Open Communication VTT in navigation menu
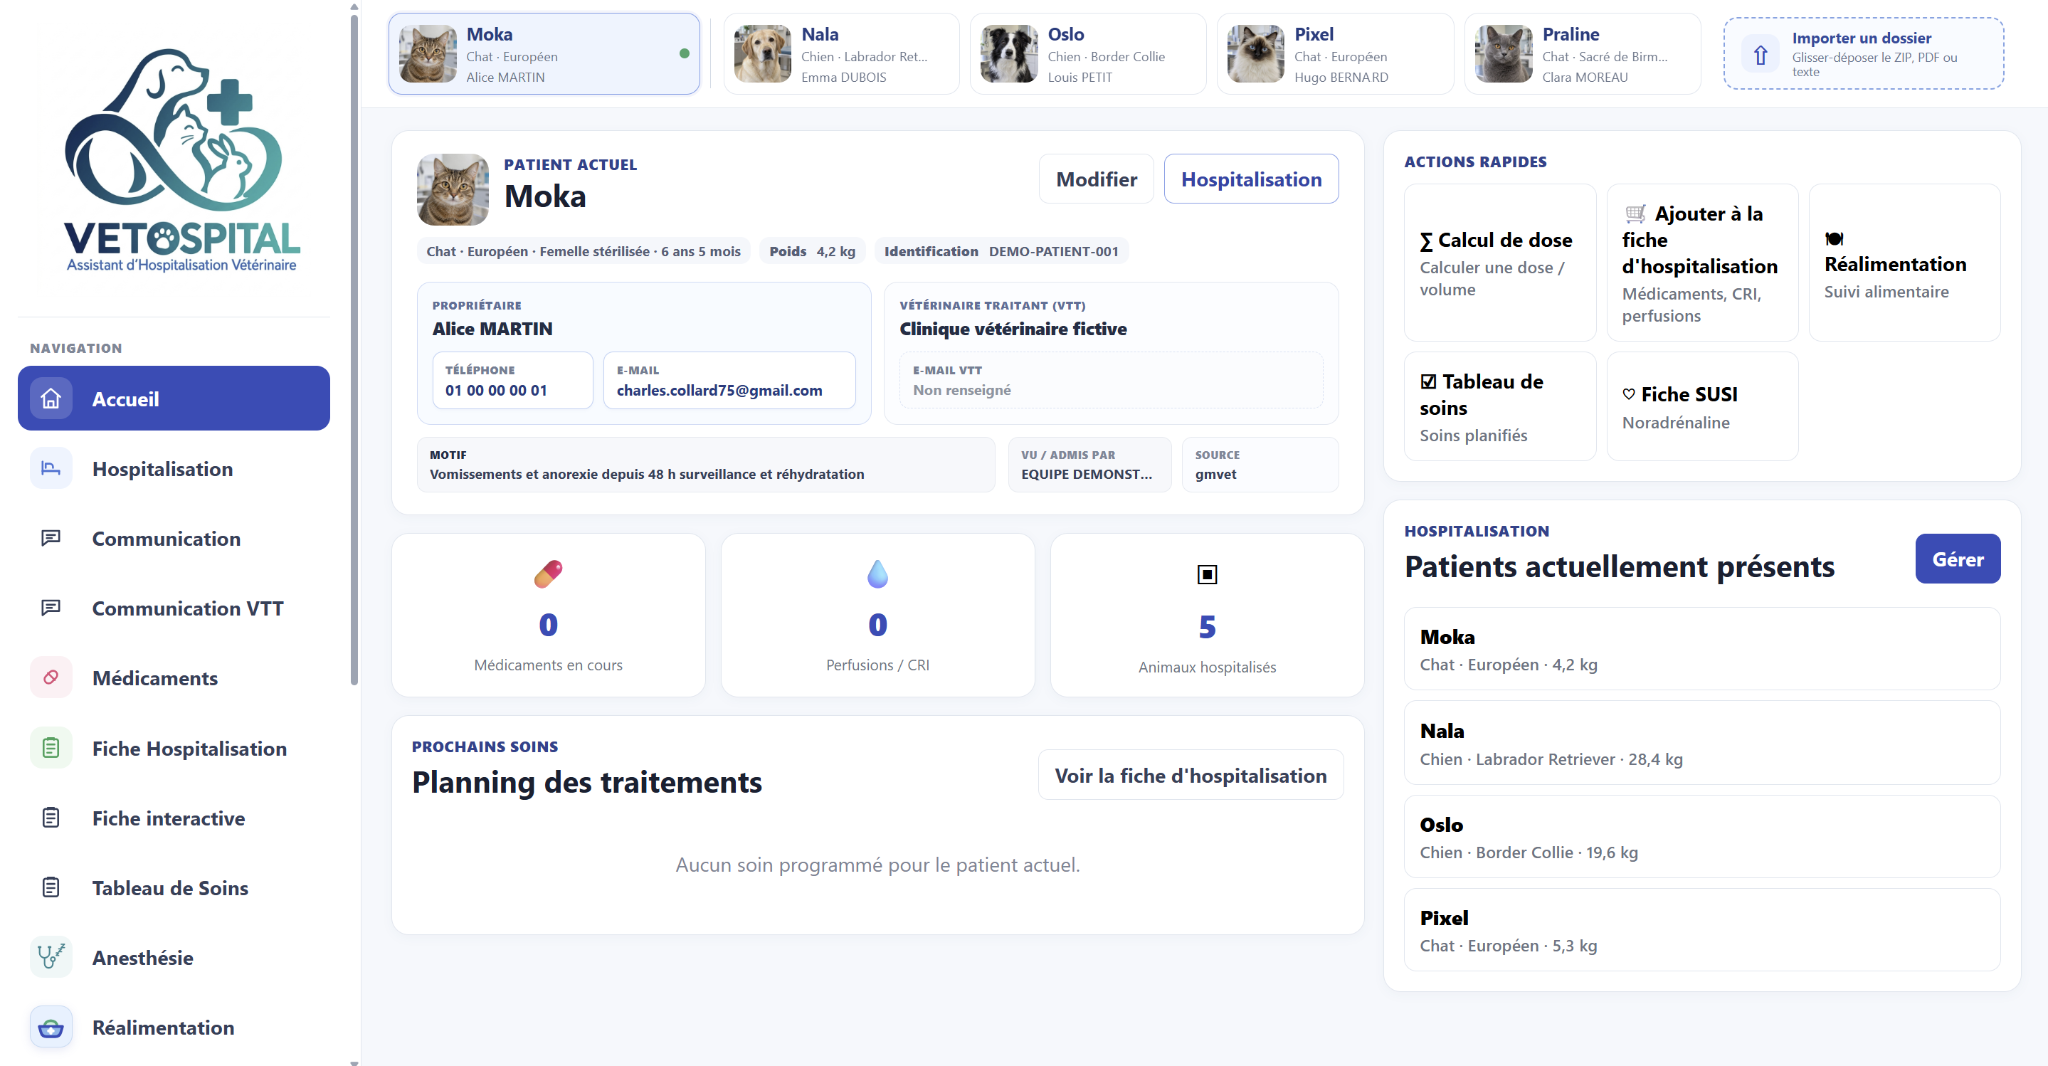 click(174, 608)
